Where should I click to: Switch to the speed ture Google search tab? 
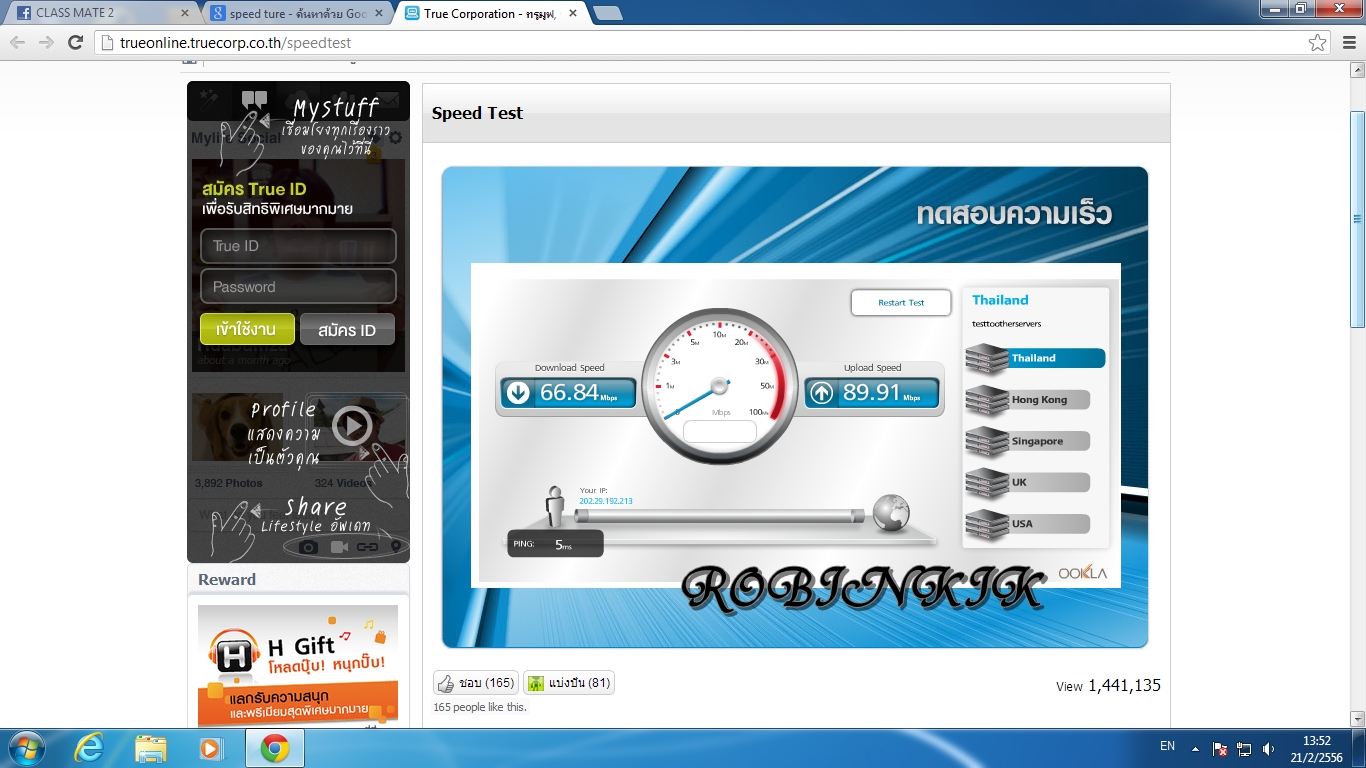coord(297,13)
